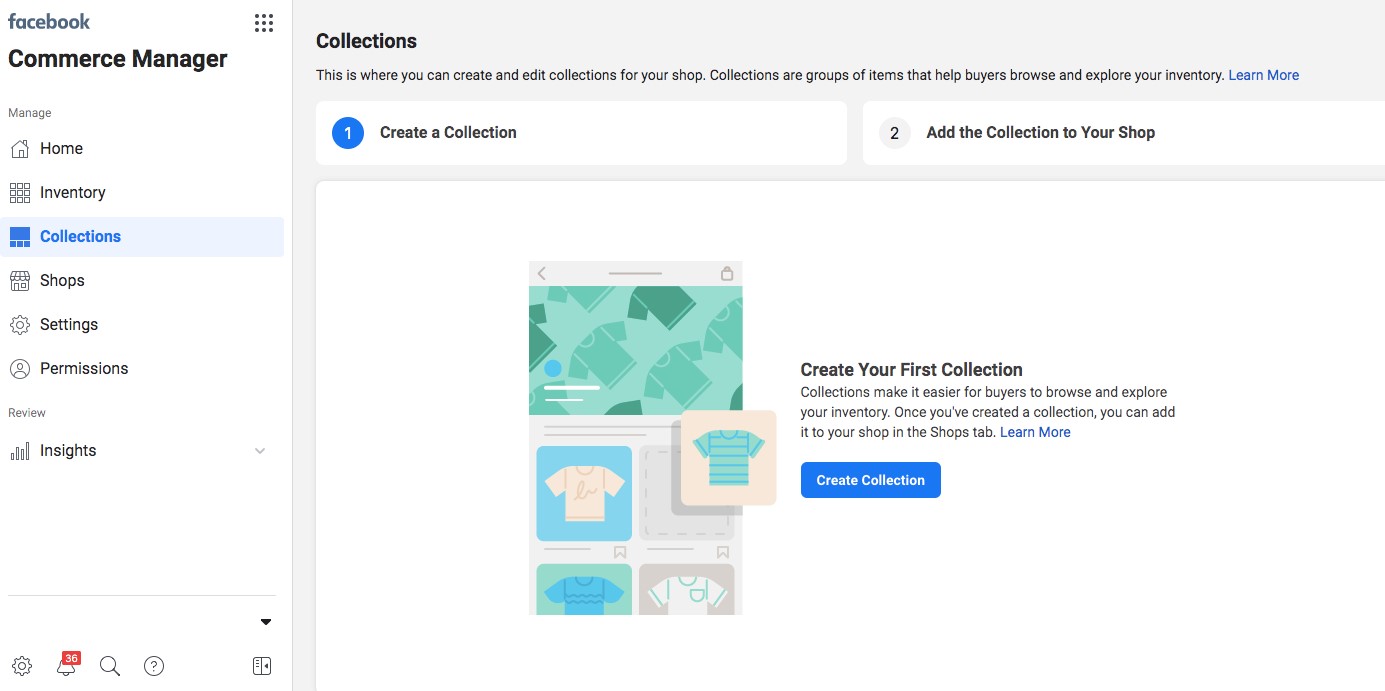This screenshot has width=1385, height=691.
Task: Open the help question mark icon
Action: click(x=154, y=666)
